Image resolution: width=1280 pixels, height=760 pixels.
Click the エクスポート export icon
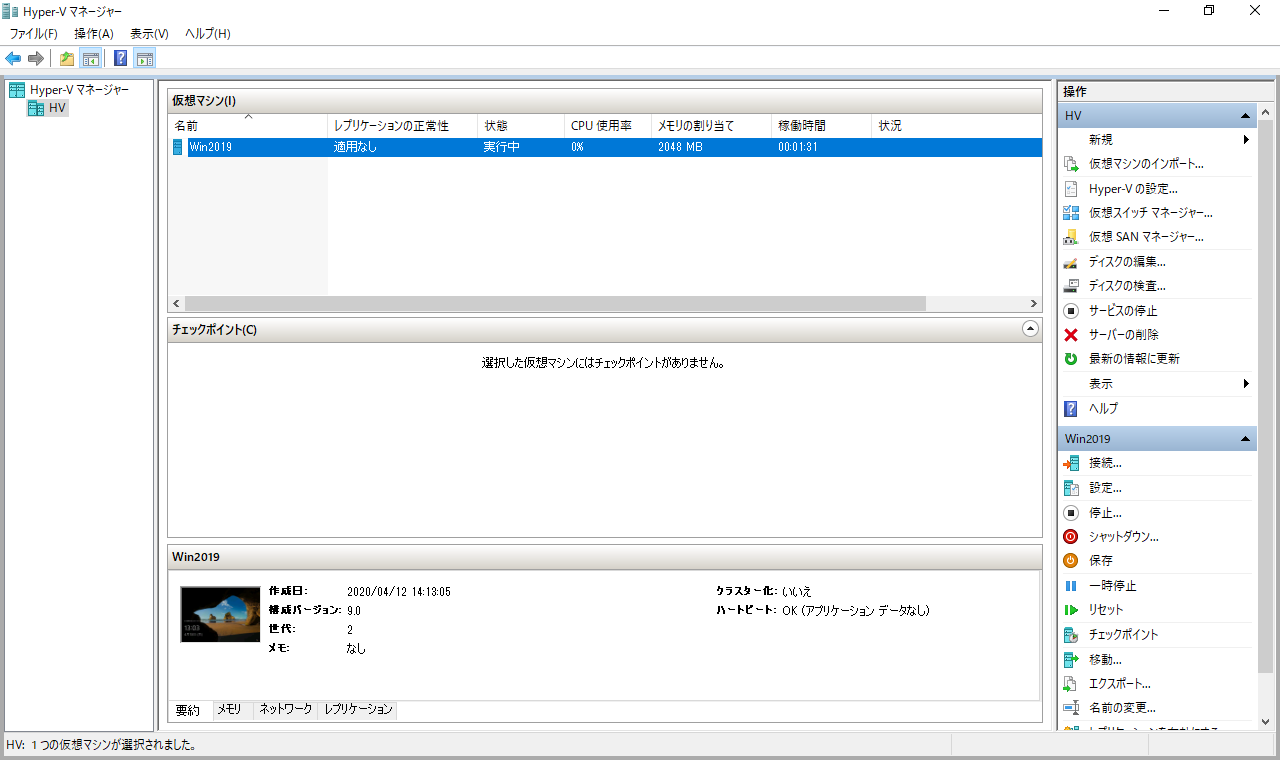click(1071, 683)
